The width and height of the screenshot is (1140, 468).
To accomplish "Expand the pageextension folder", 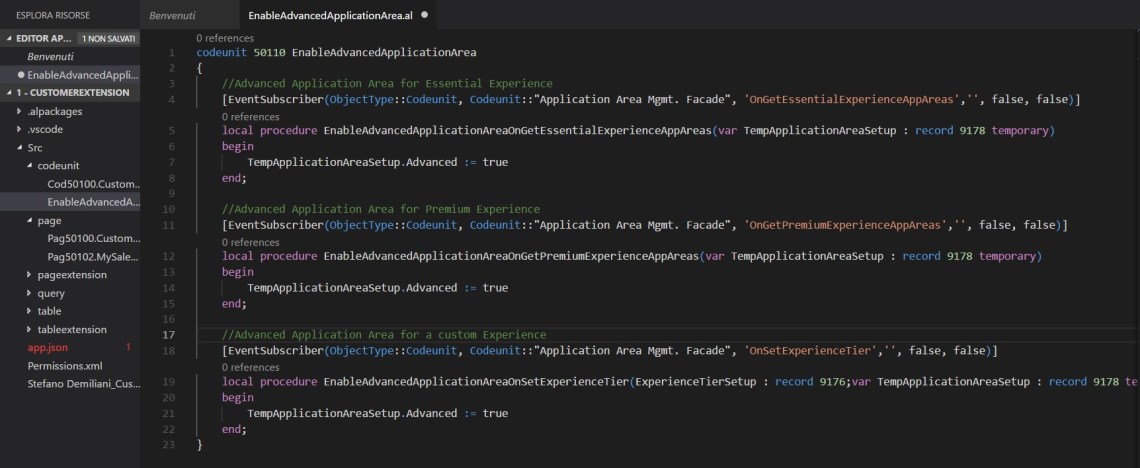I will pyautogui.click(x=31, y=275).
